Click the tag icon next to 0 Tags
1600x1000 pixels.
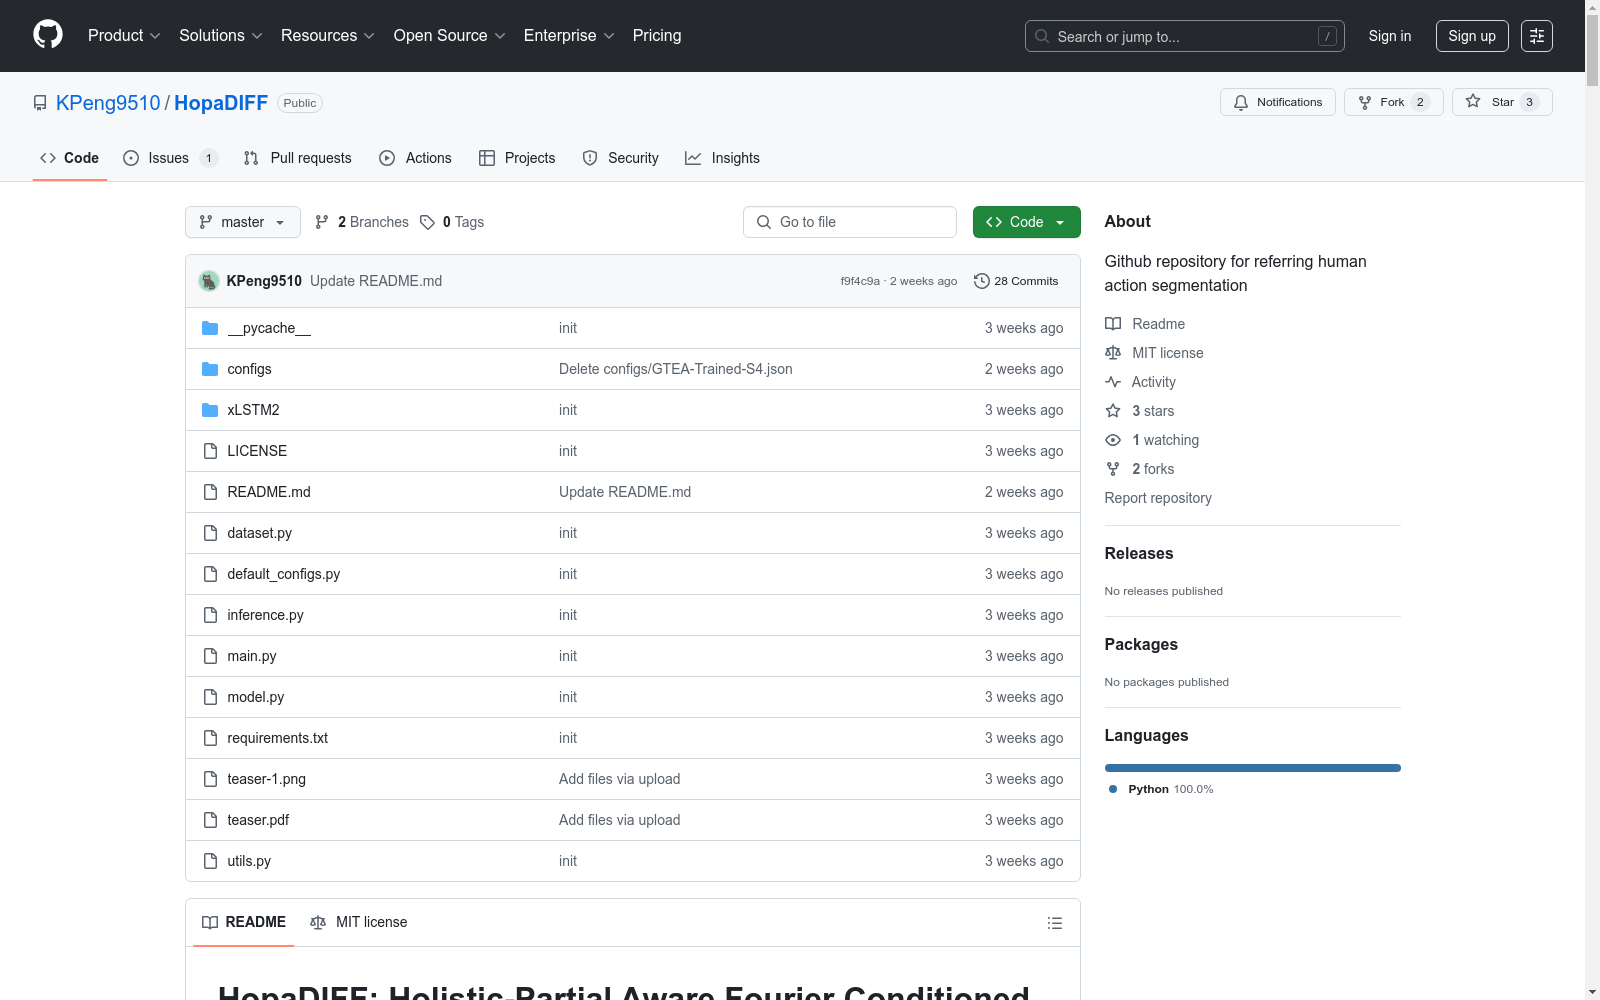pos(427,222)
